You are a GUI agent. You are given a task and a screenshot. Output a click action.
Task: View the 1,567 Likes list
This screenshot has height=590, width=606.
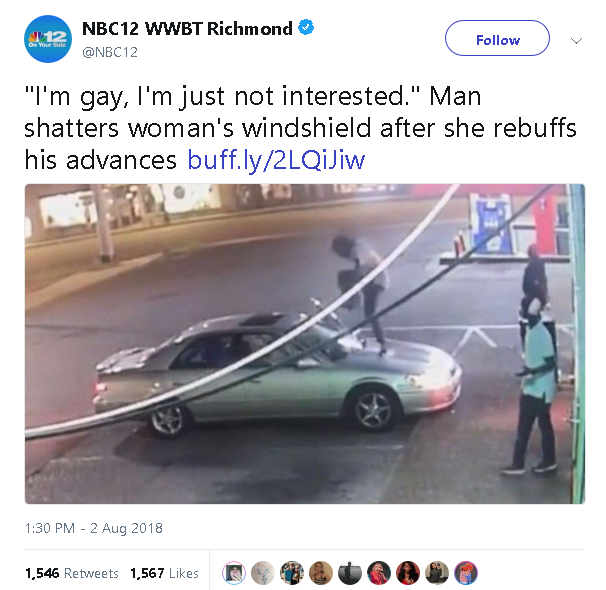[x=164, y=573]
